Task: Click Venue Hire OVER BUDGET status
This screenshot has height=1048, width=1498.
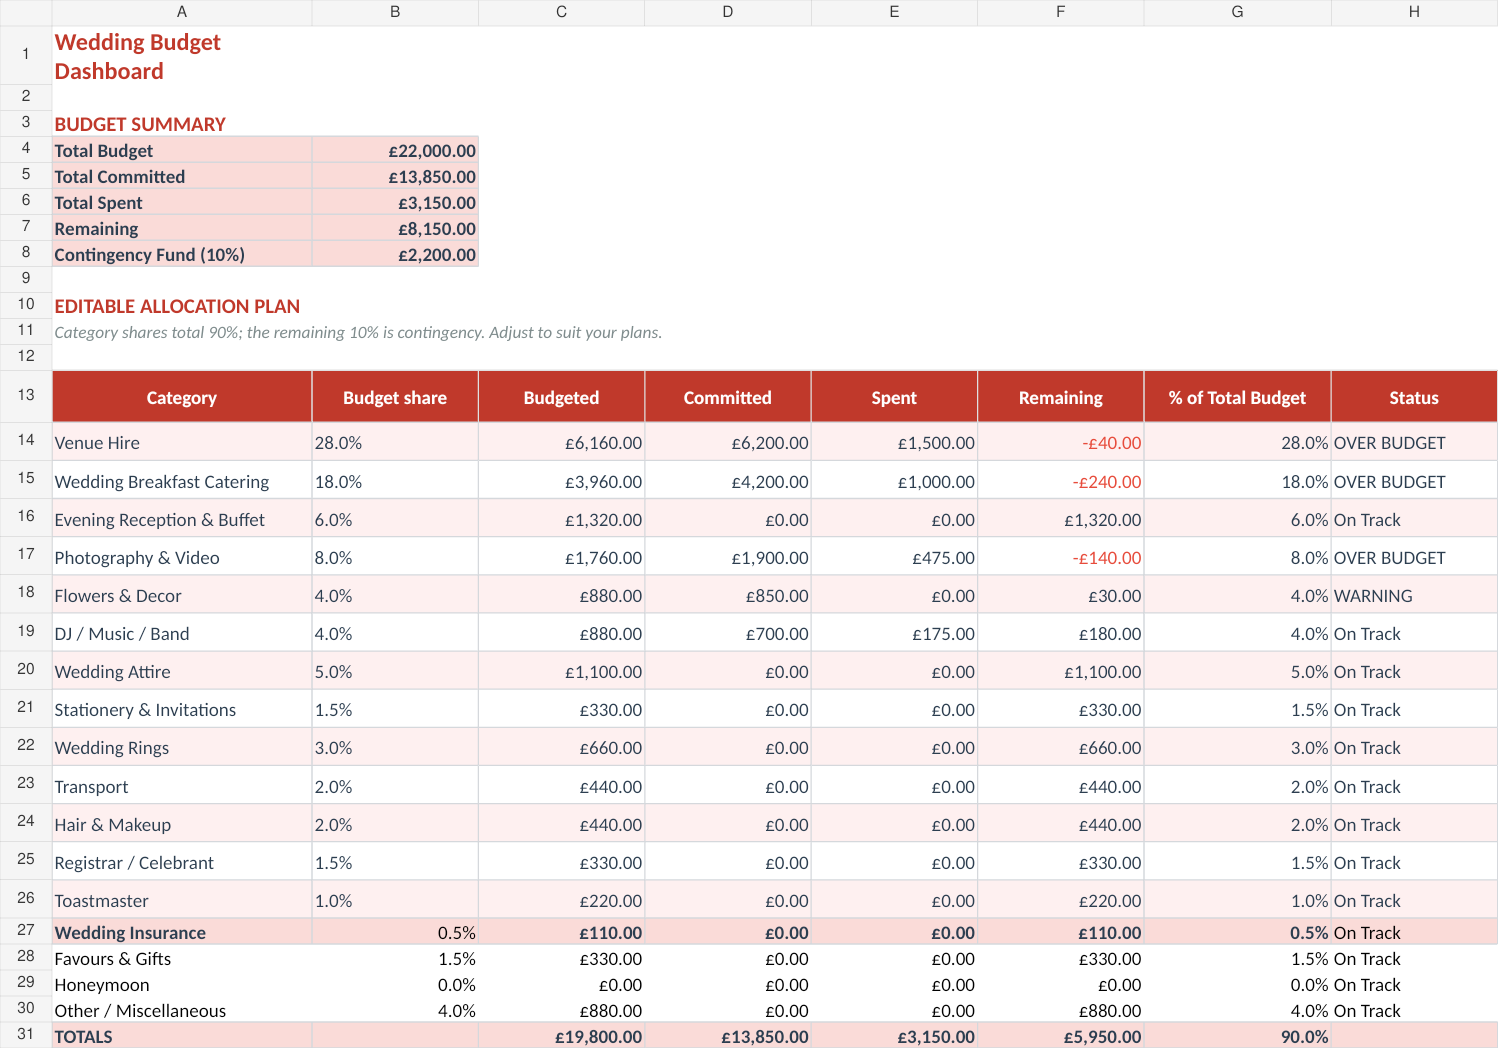Action: pos(1414,442)
